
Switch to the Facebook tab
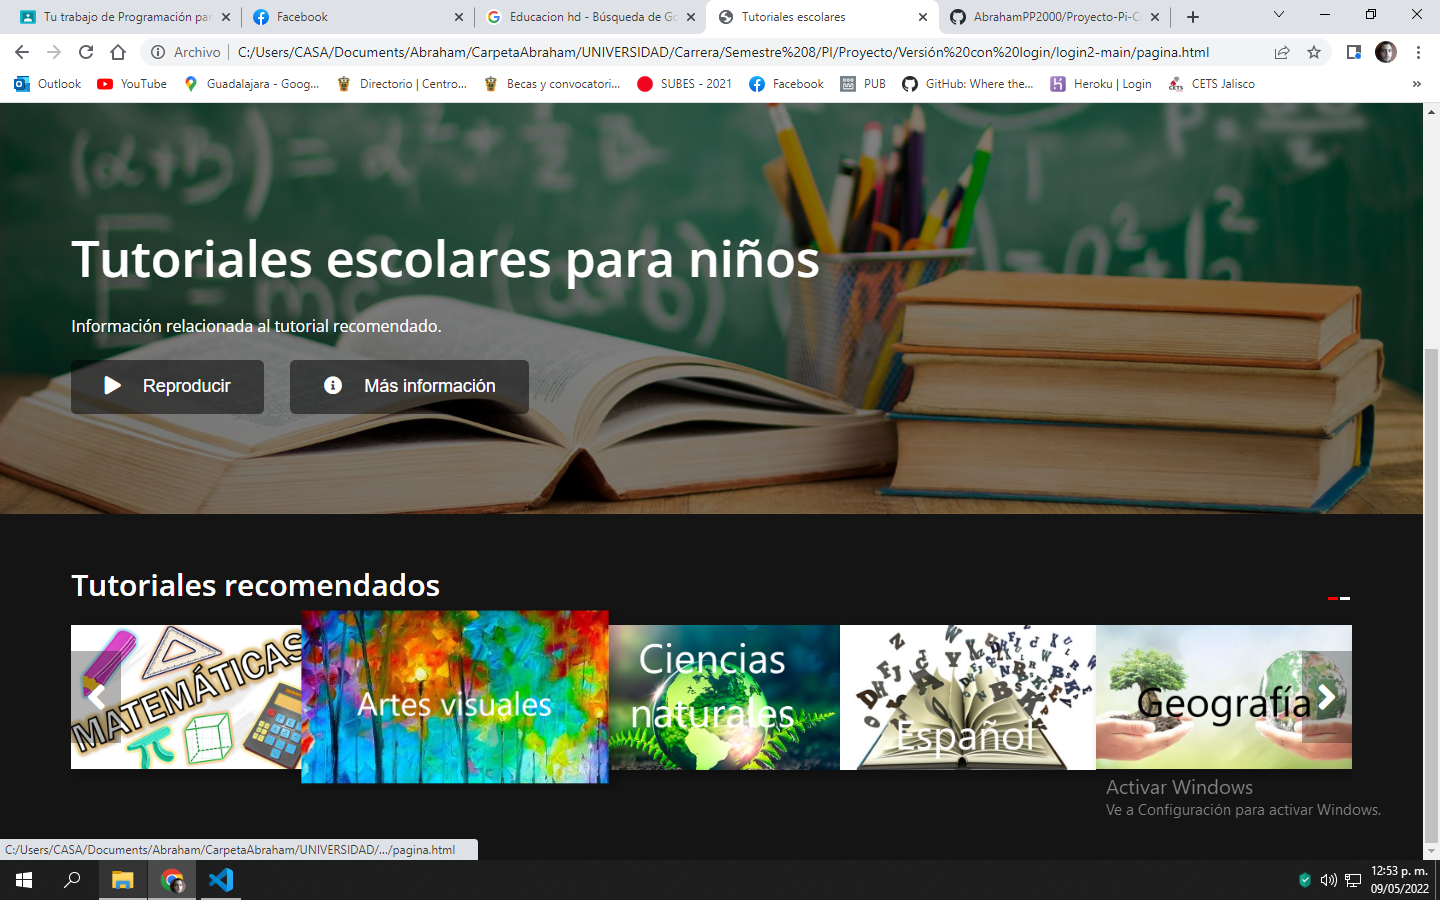pyautogui.click(x=357, y=17)
